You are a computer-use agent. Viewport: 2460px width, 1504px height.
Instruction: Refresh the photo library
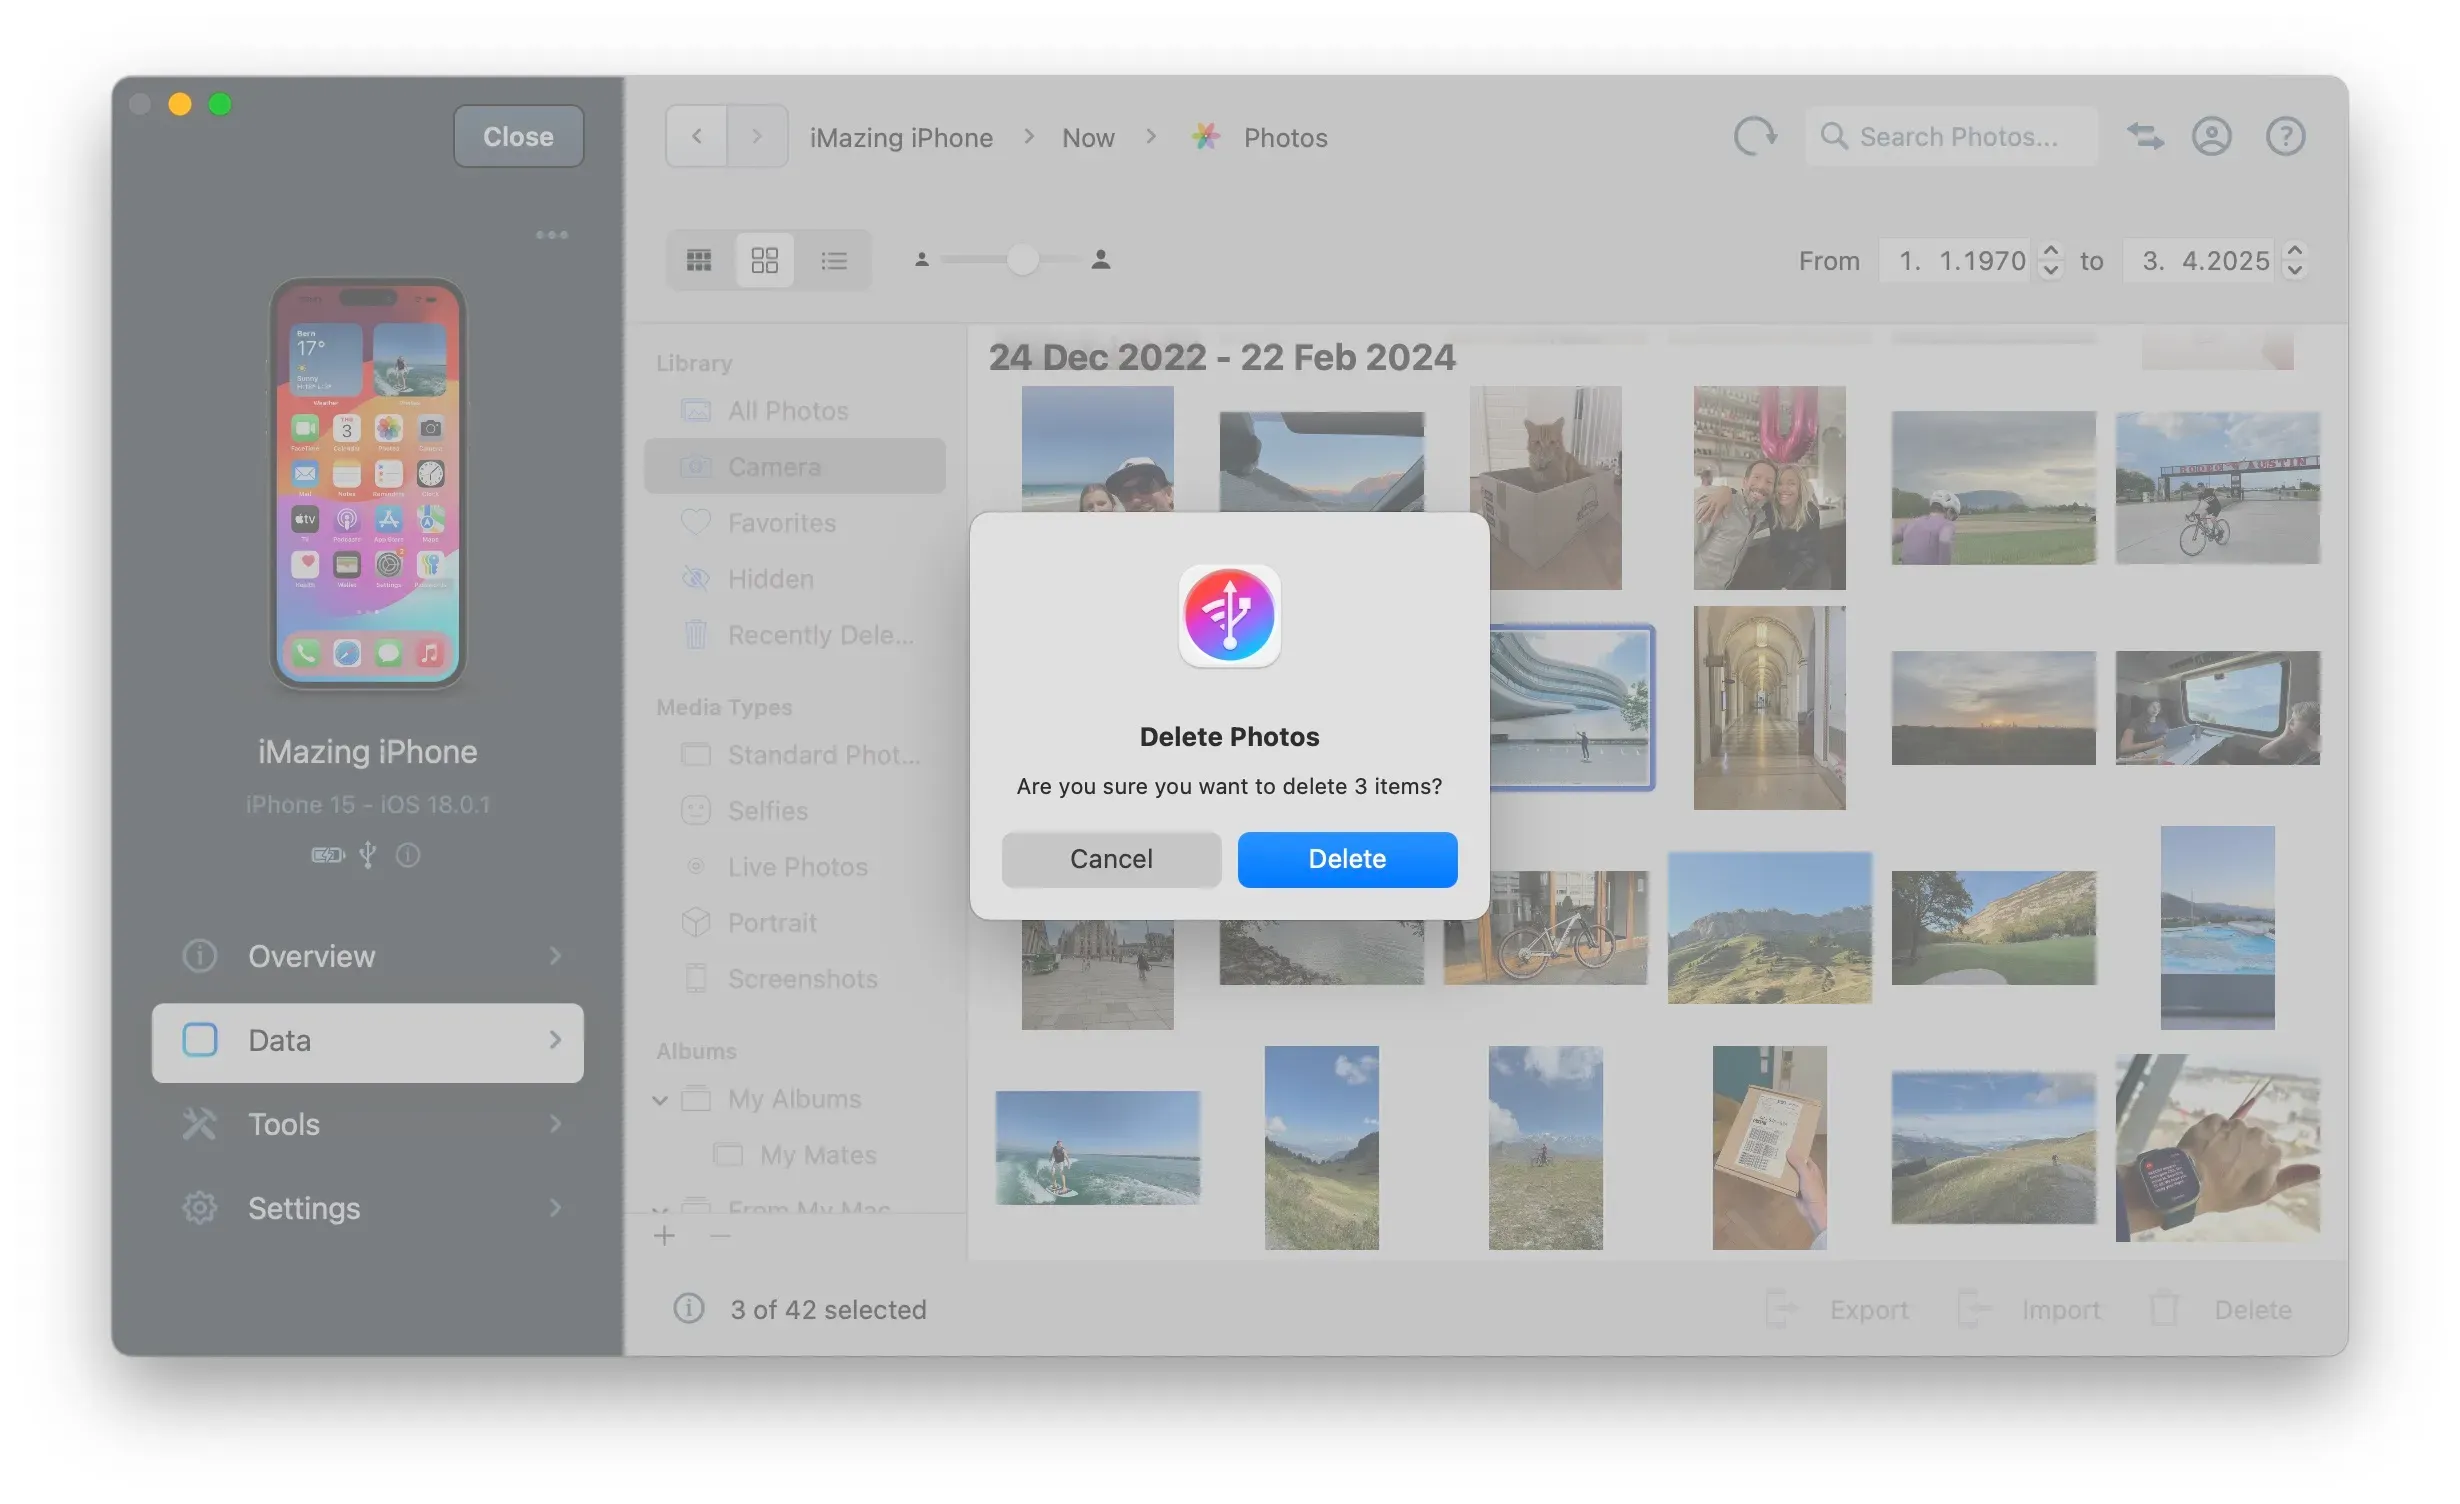pos(1757,136)
